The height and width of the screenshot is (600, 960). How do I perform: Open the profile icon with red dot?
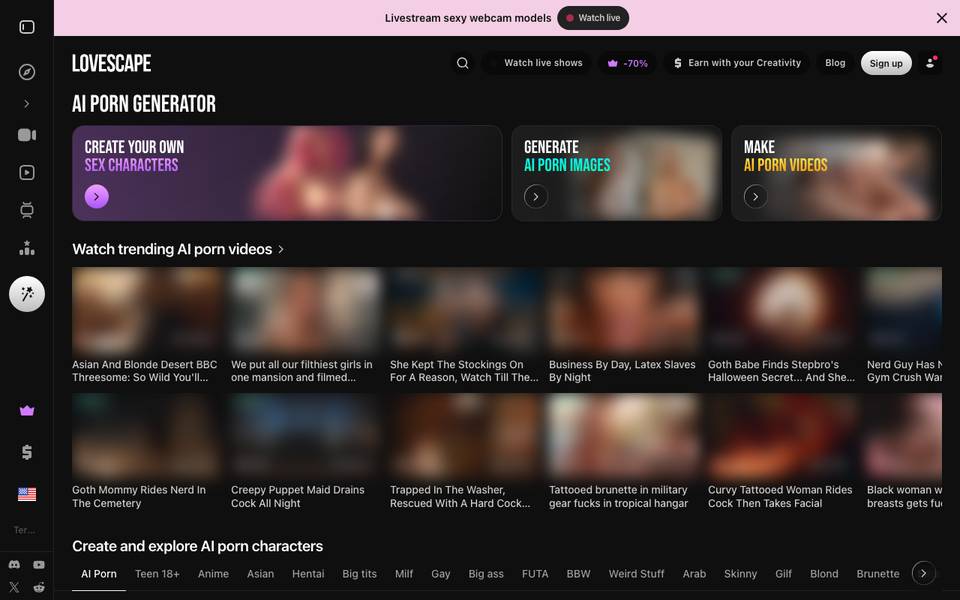click(930, 63)
